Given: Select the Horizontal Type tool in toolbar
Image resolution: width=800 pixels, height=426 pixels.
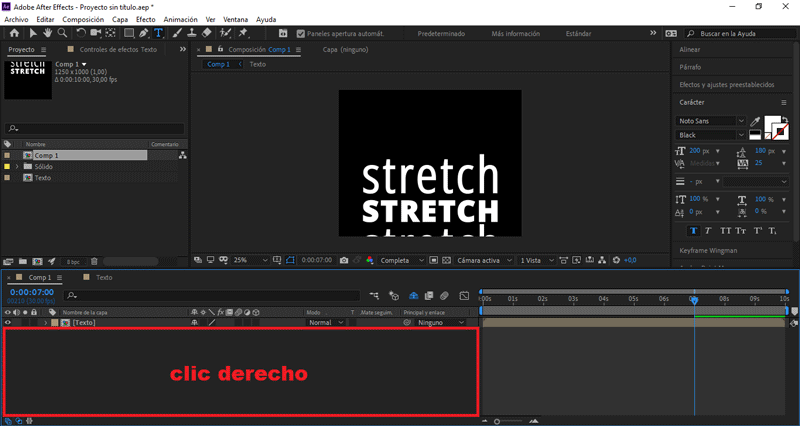Looking at the screenshot, I should click(158, 33).
